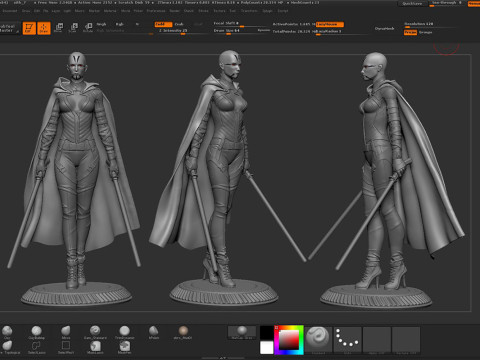Adjust the See-through slider
Viewport: 480px width, 360px height.
pos(448,3)
